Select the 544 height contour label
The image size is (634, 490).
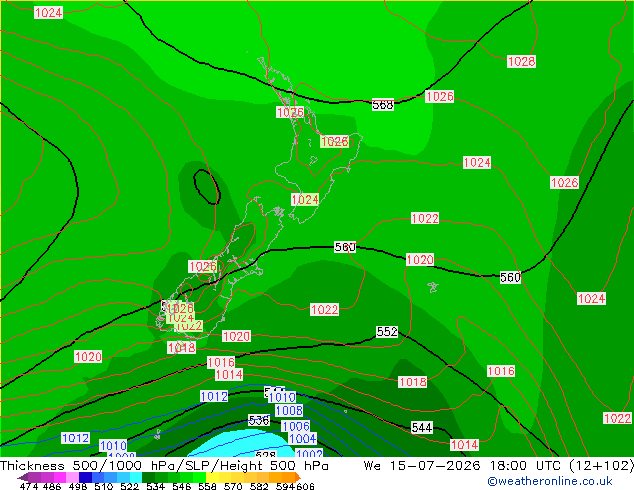(422, 427)
